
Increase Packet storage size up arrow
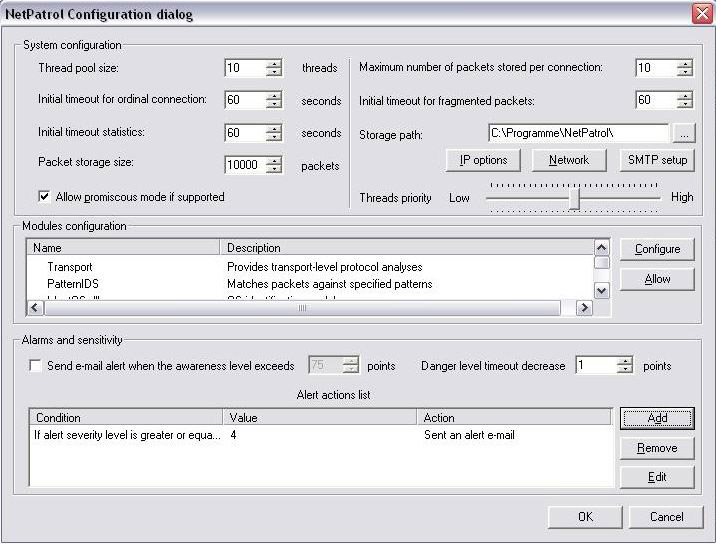[274, 161]
